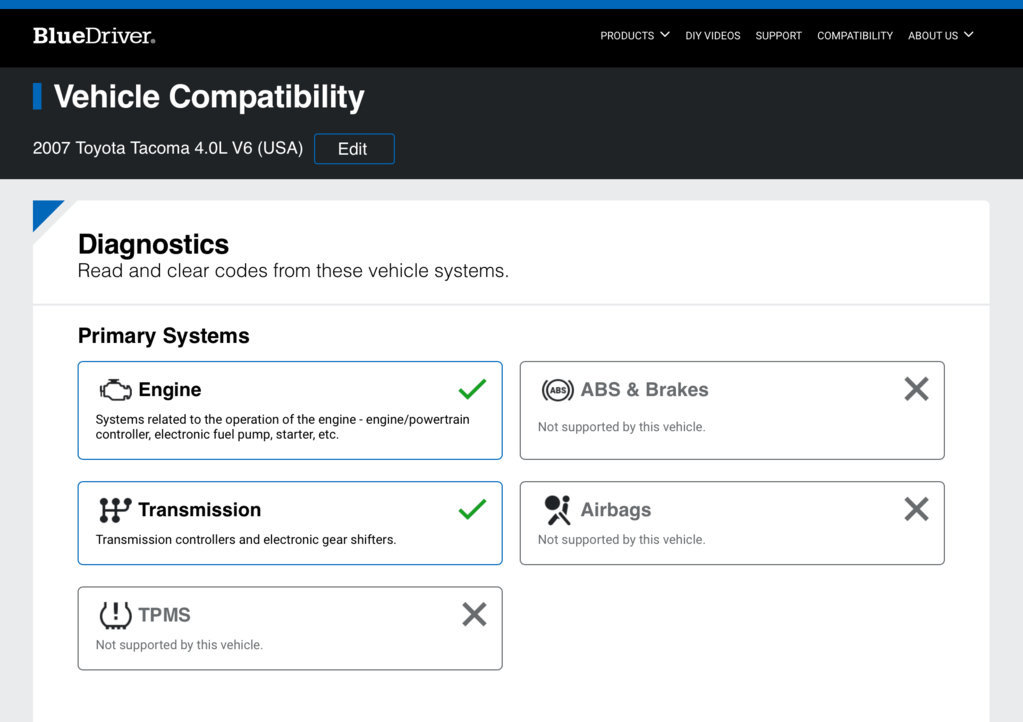Screen dimensions: 1023x722
Task: Click the transmission gear shifter icon
Action: coord(115,510)
